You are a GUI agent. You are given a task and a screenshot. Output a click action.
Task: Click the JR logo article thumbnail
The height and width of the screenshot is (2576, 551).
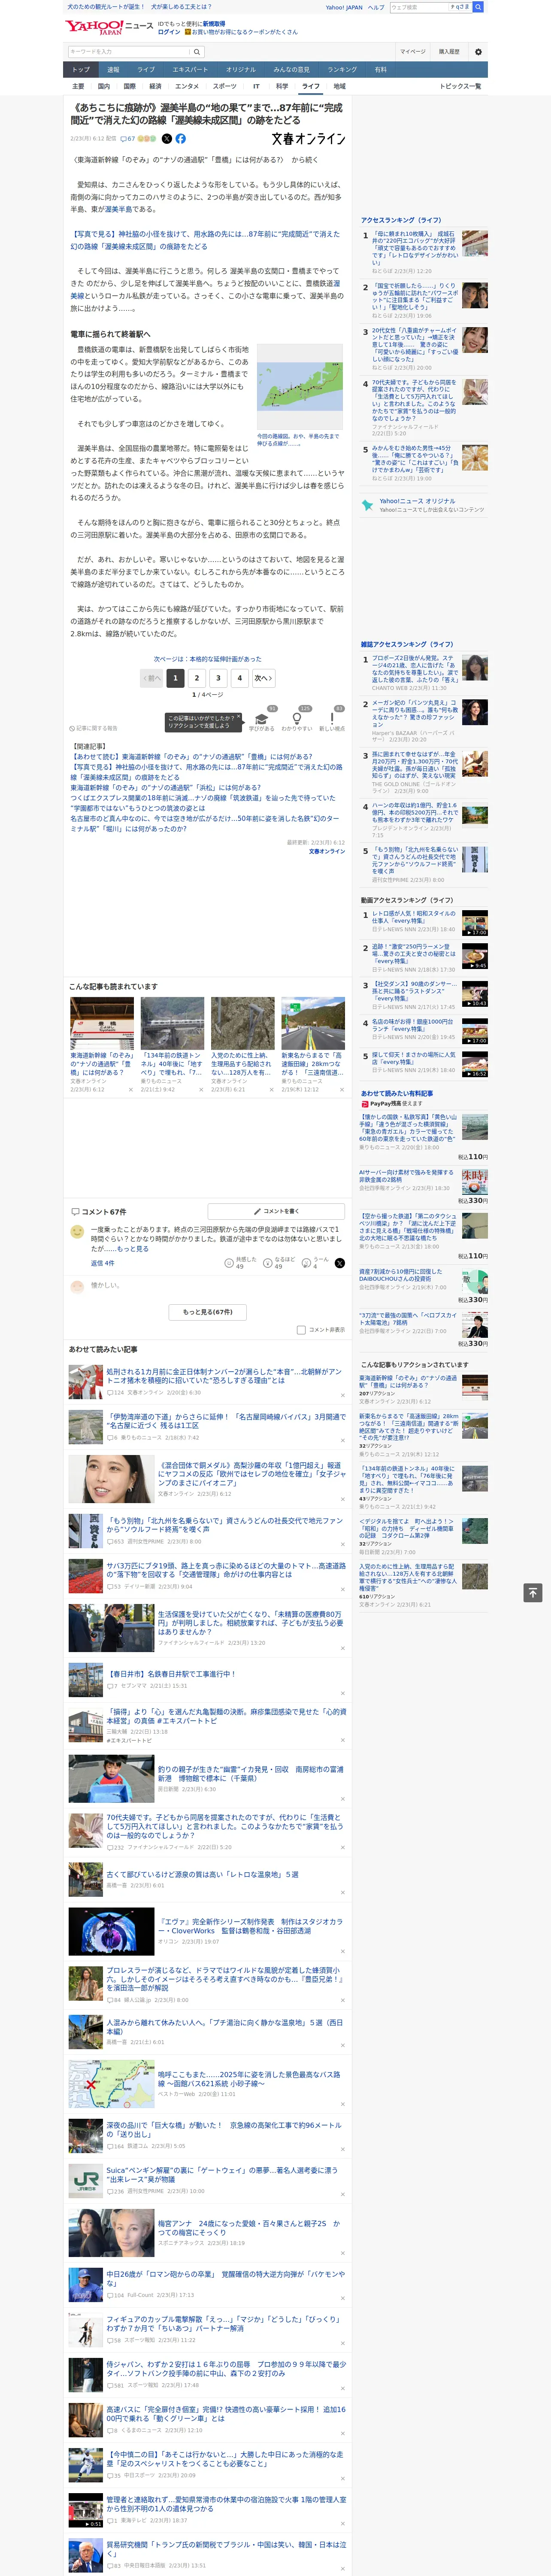click(85, 2181)
